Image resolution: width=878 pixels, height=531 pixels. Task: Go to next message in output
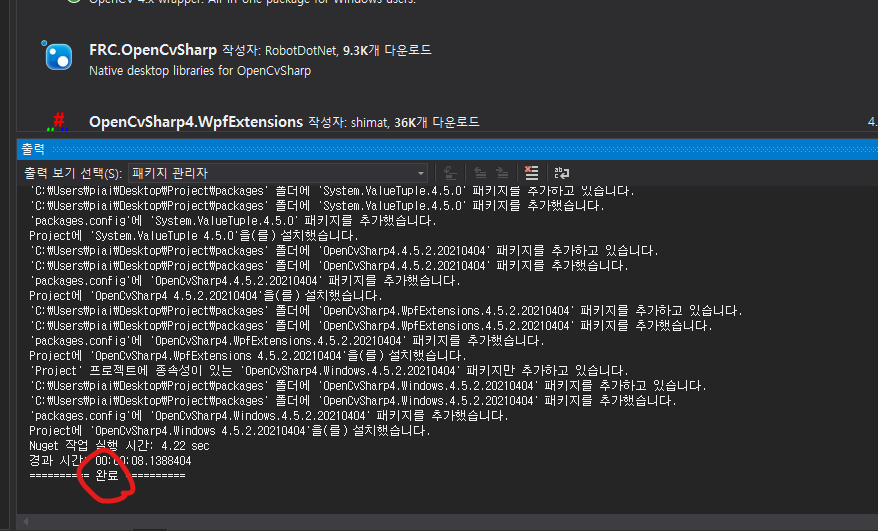coord(502,173)
